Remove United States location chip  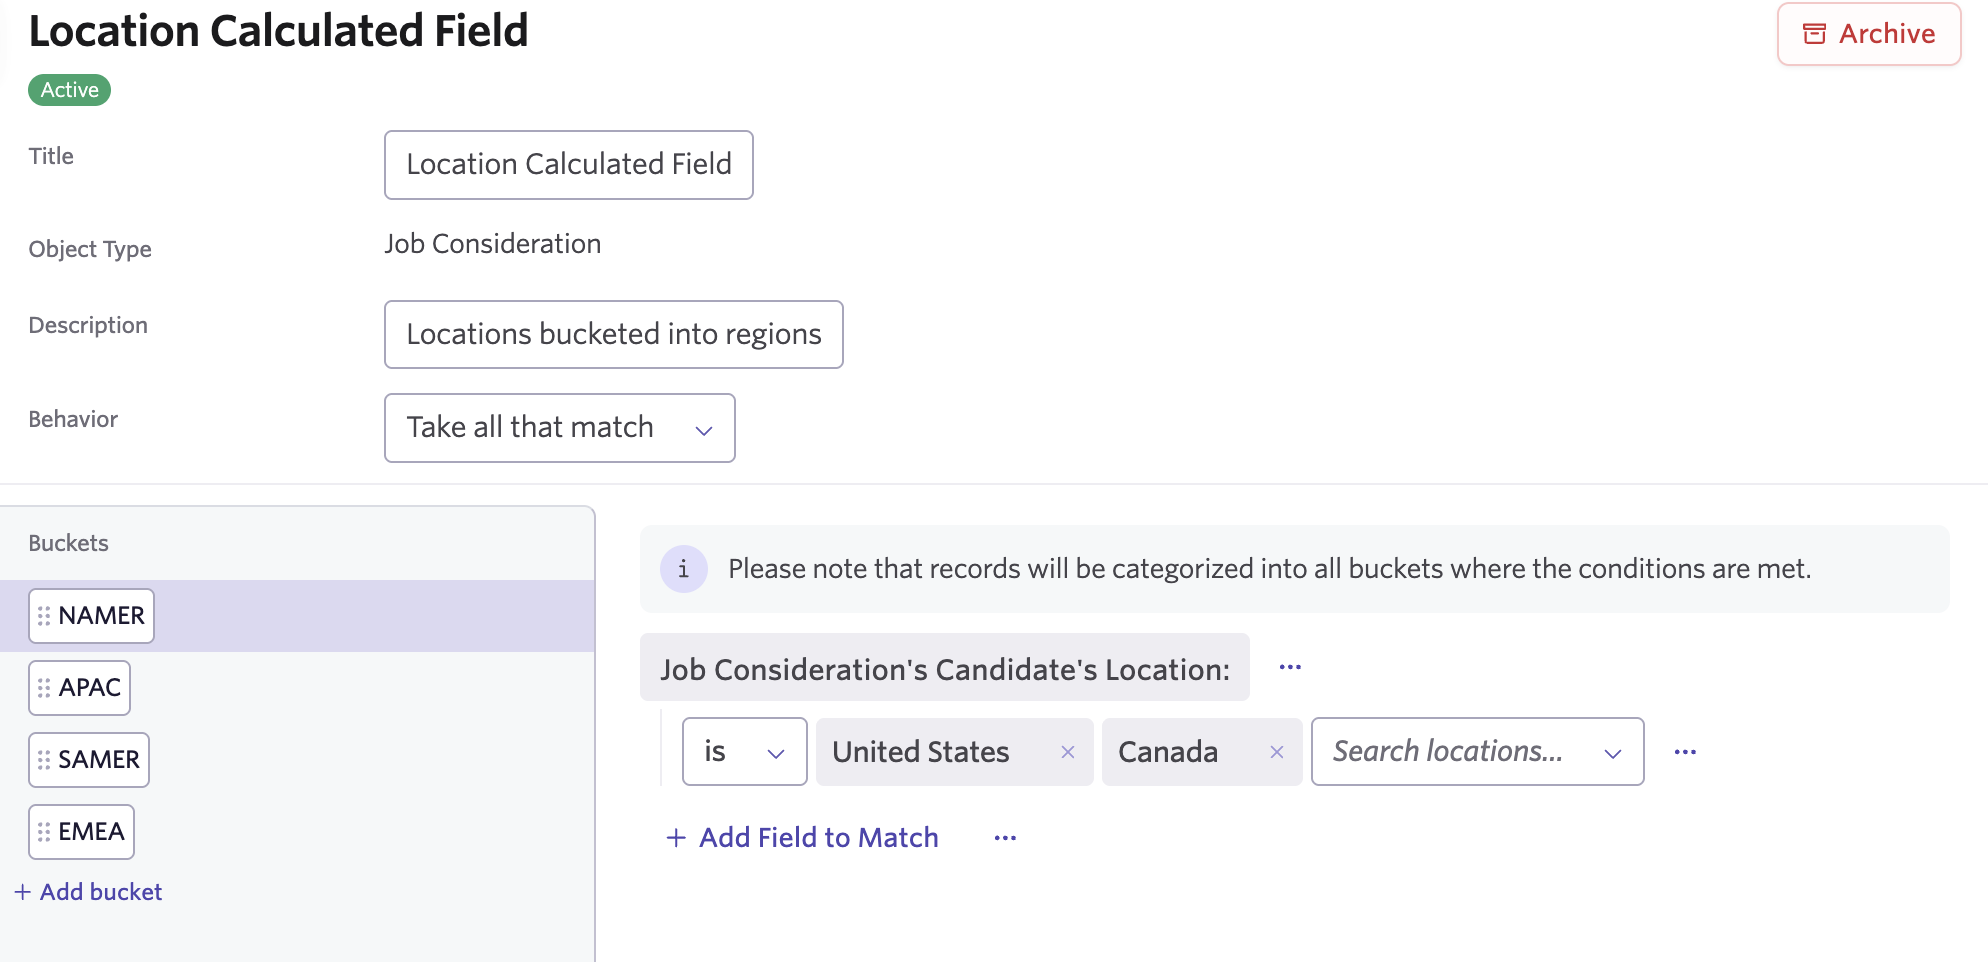(x=1067, y=752)
